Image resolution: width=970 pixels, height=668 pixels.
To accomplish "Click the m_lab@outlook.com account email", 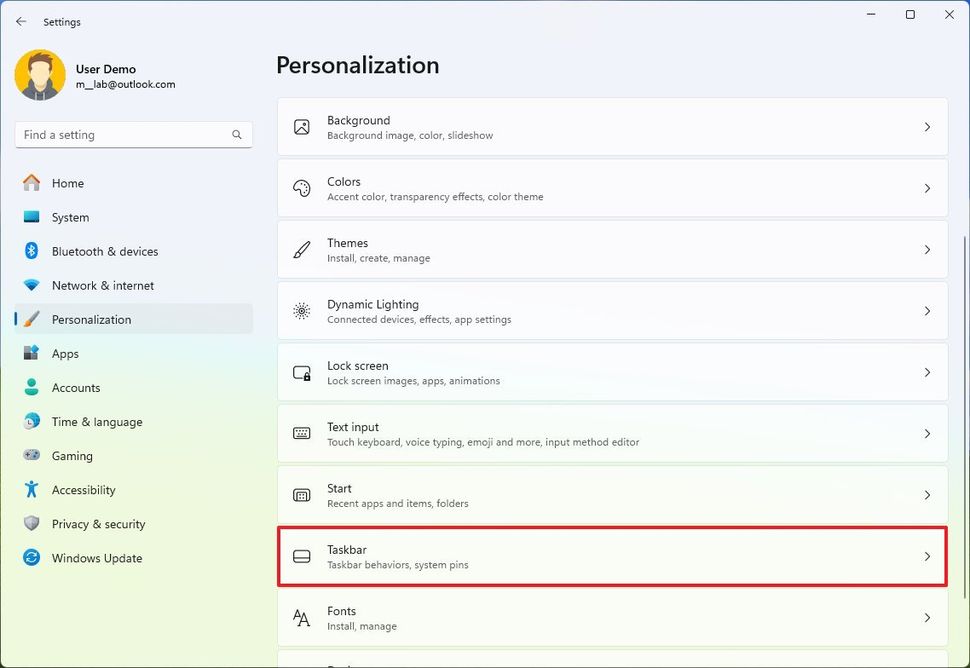I will coord(126,84).
